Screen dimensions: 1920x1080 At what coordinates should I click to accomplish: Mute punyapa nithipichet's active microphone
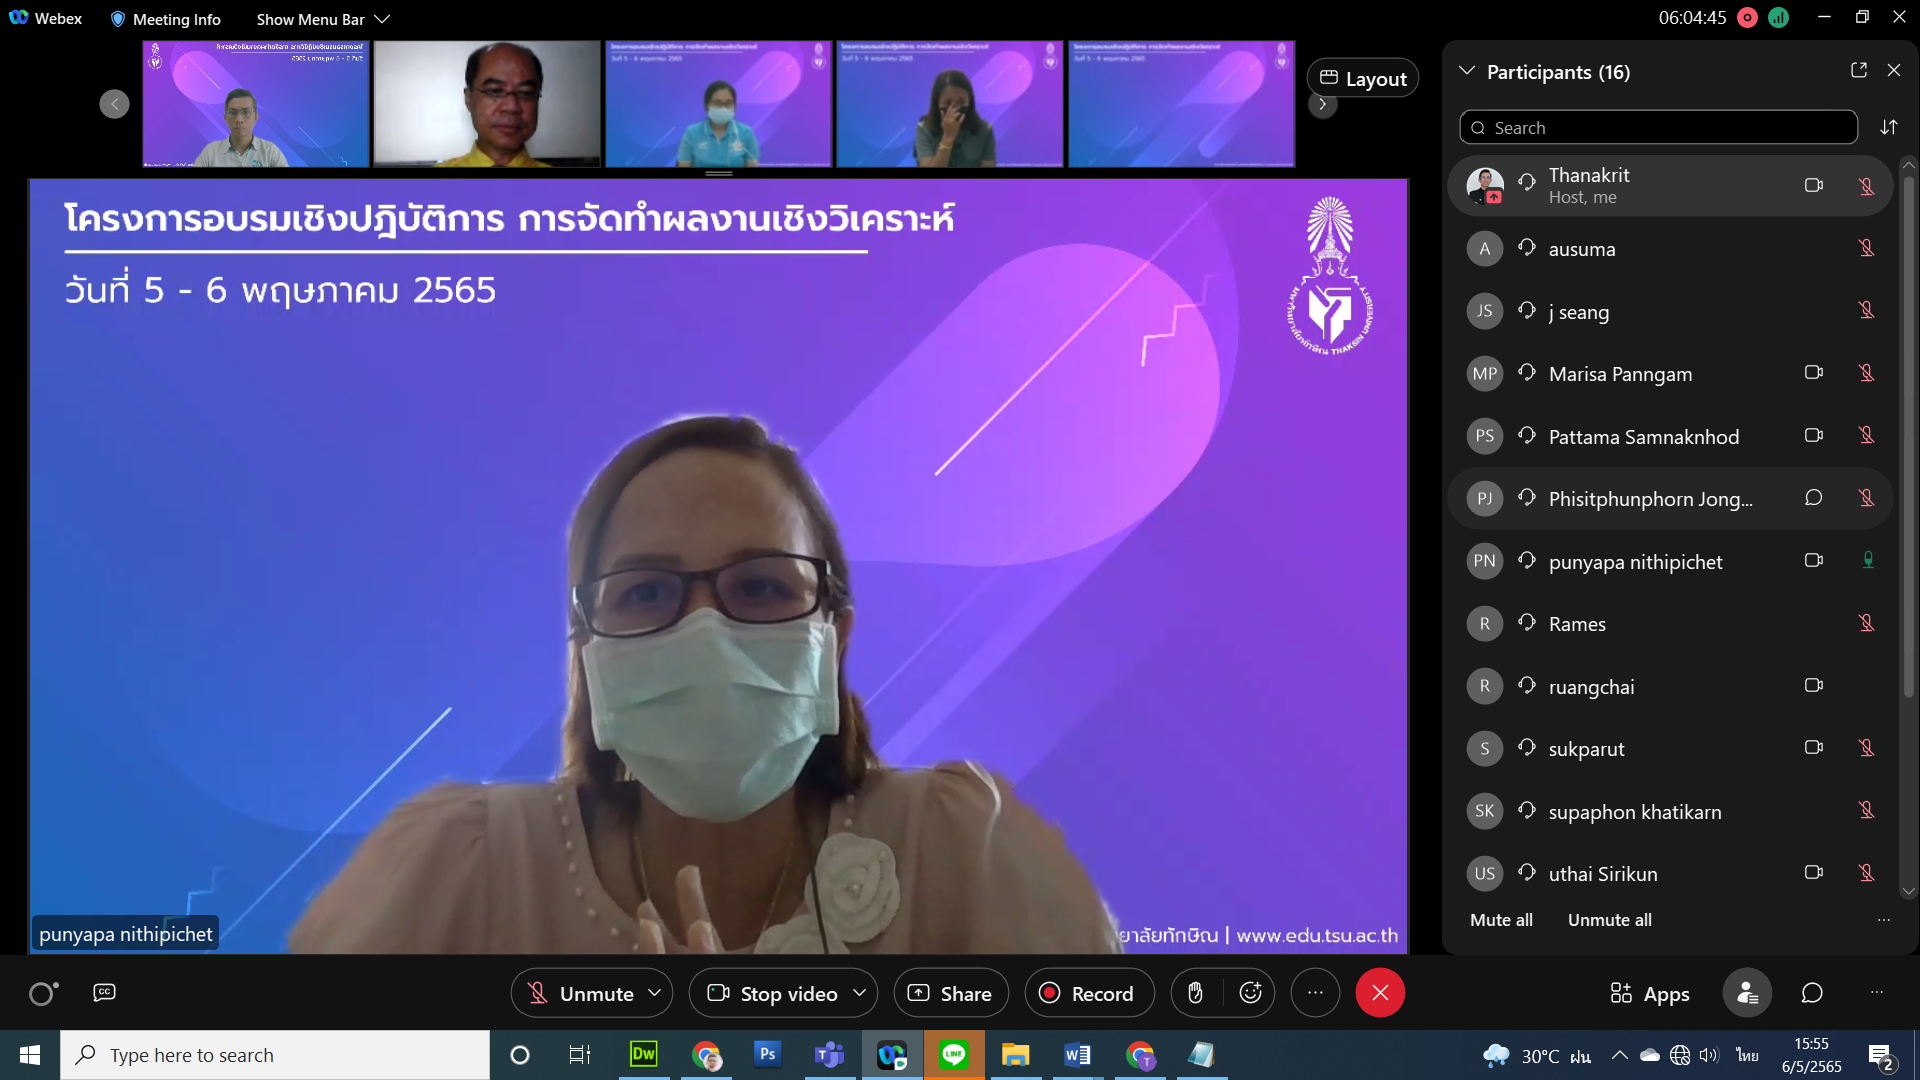(1867, 560)
